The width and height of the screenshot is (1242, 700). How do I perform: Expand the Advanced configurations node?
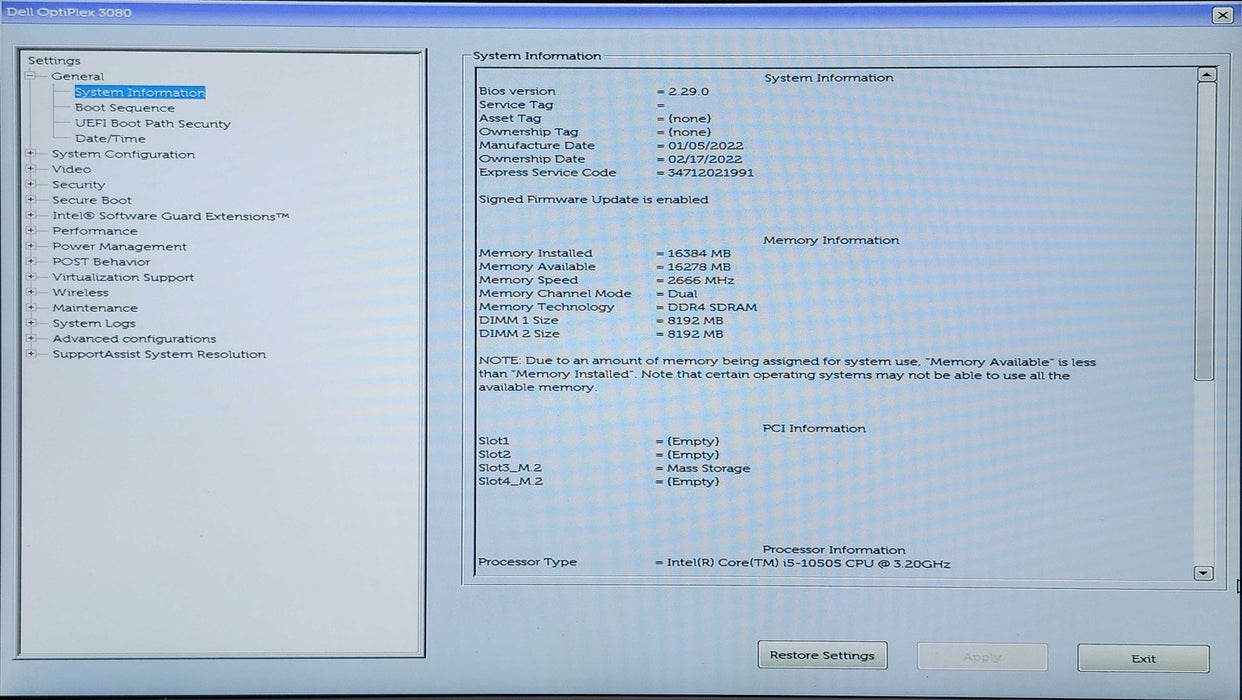click(x=31, y=339)
